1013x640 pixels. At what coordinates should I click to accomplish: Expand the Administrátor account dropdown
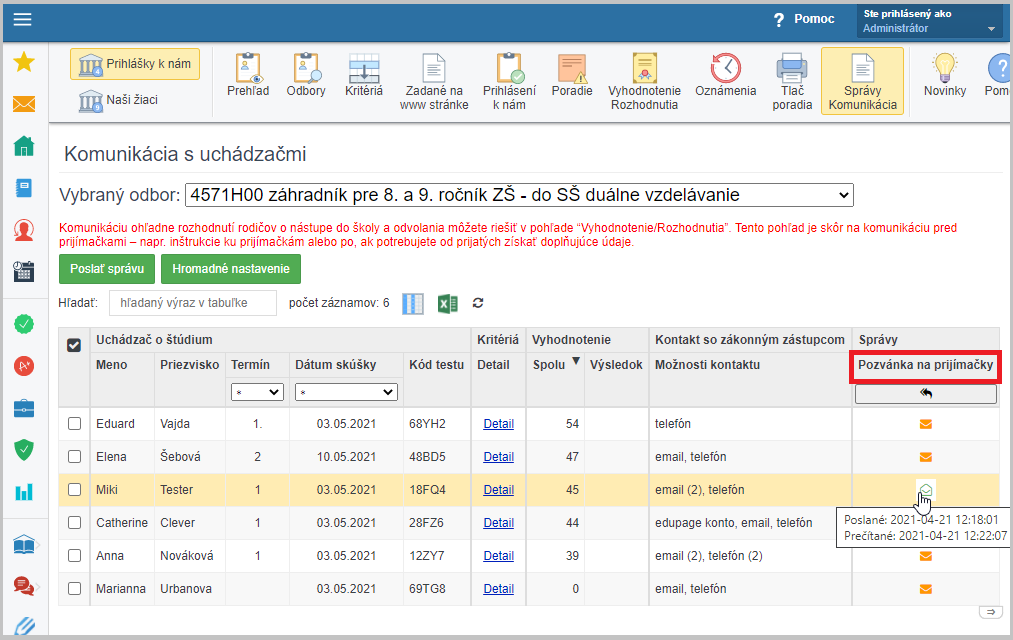[x=930, y=21]
